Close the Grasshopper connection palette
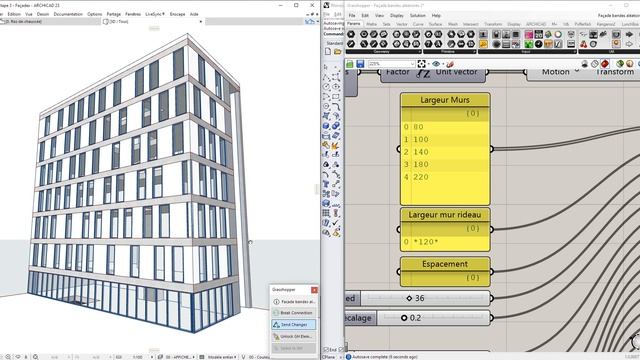640x360 pixels. point(314,290)
